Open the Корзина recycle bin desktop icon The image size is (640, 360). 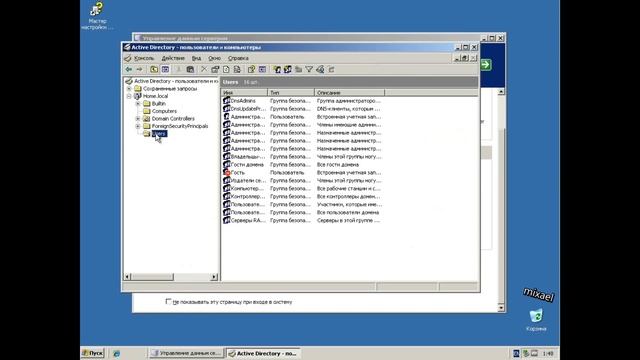(x=536, y=320)
